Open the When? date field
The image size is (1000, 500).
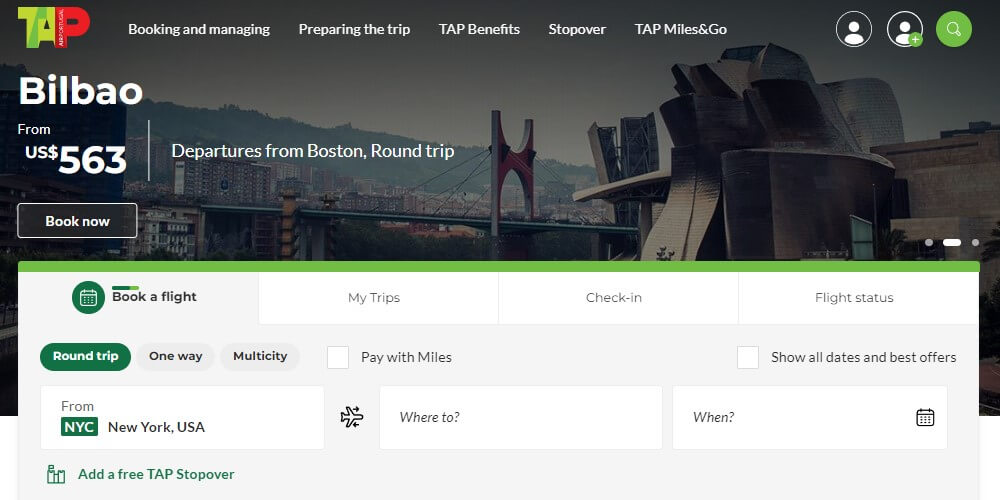click(x=810, y=418)
